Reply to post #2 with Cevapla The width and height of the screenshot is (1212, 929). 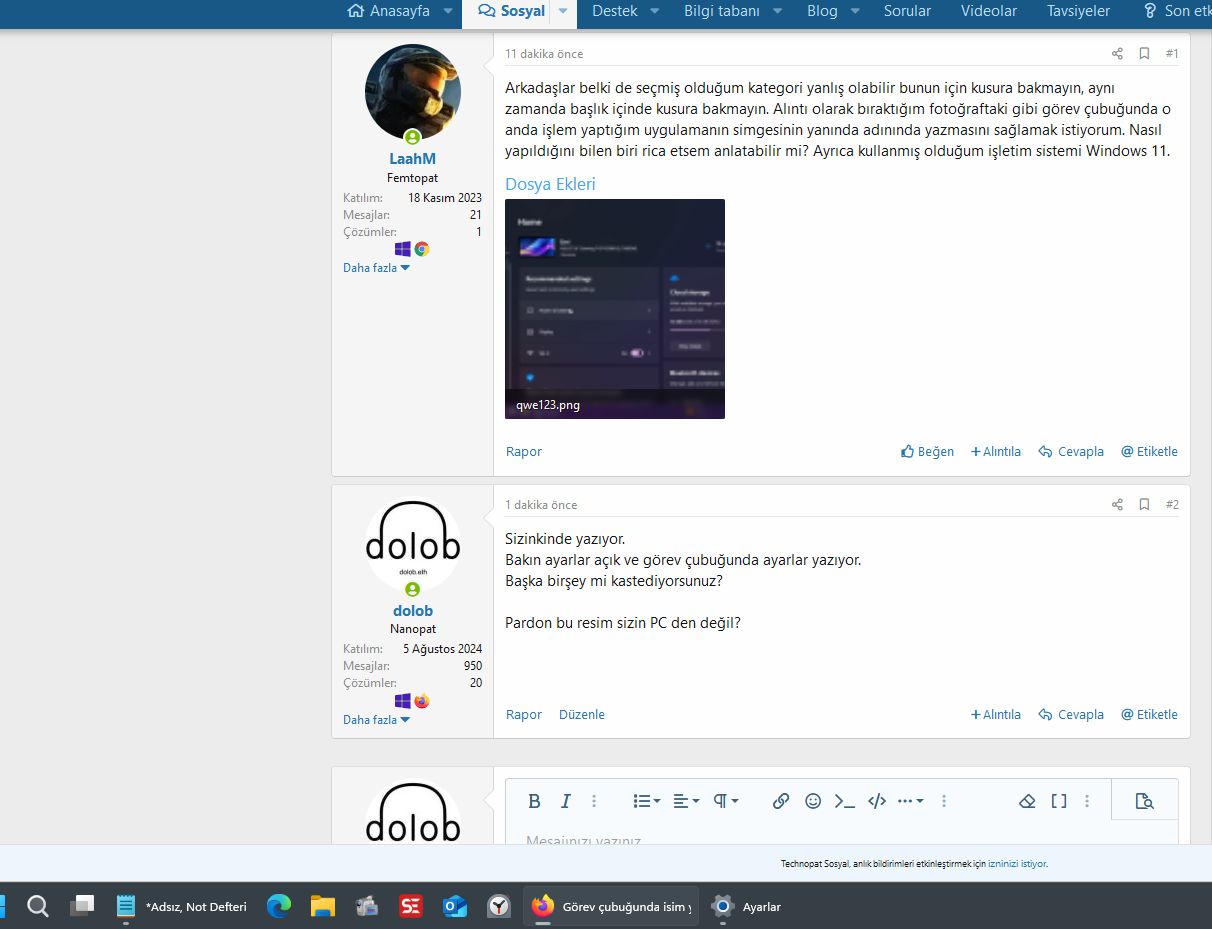tap(1071, 715)
